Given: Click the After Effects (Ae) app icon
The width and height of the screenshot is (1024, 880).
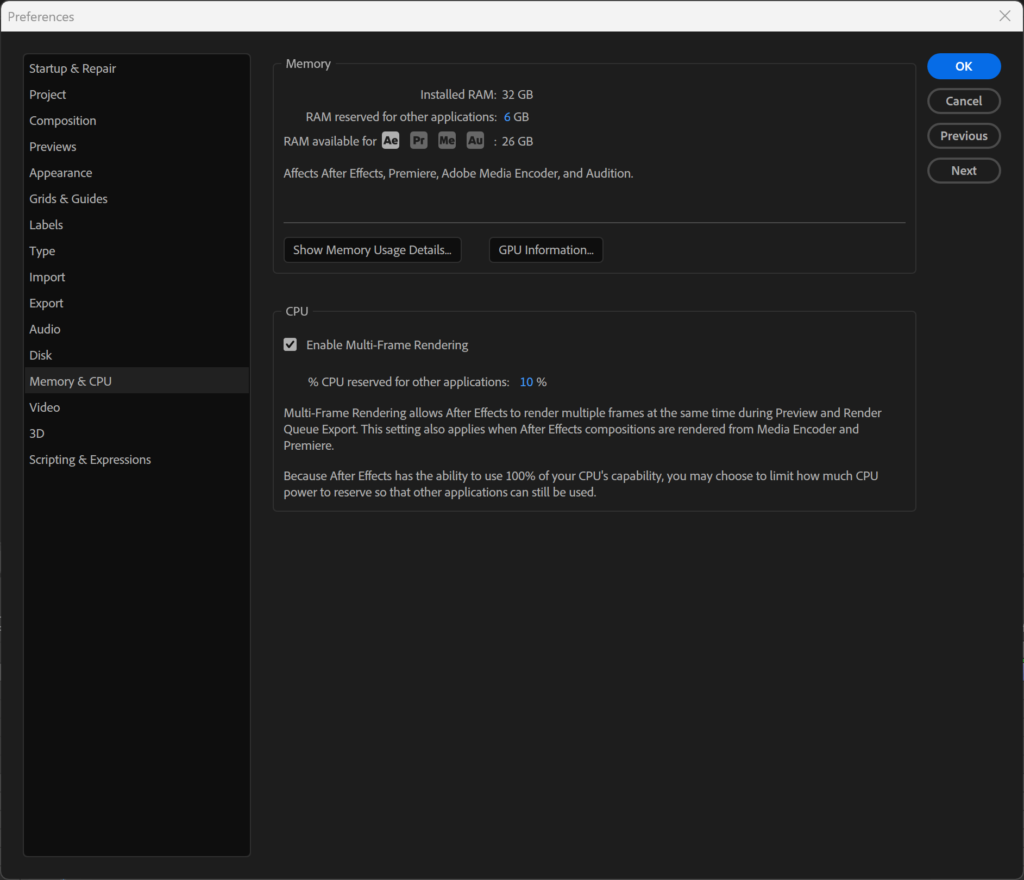Looking at the screenshot, I should [390, 141].
